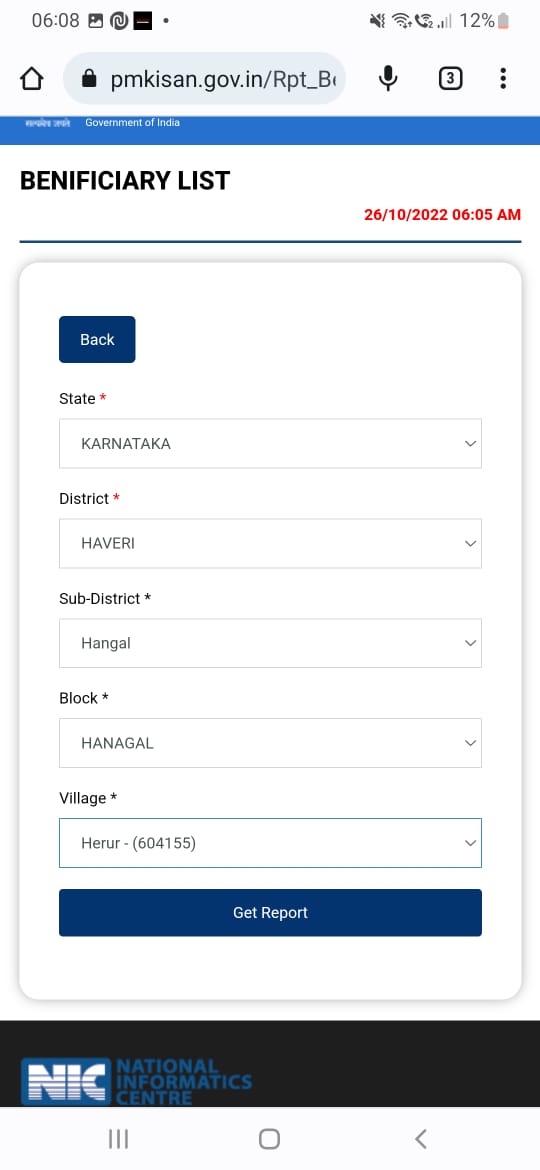540x1170 pixels.
Task: Expand the Village dropdown showing Herur
Action: (270, 843)
